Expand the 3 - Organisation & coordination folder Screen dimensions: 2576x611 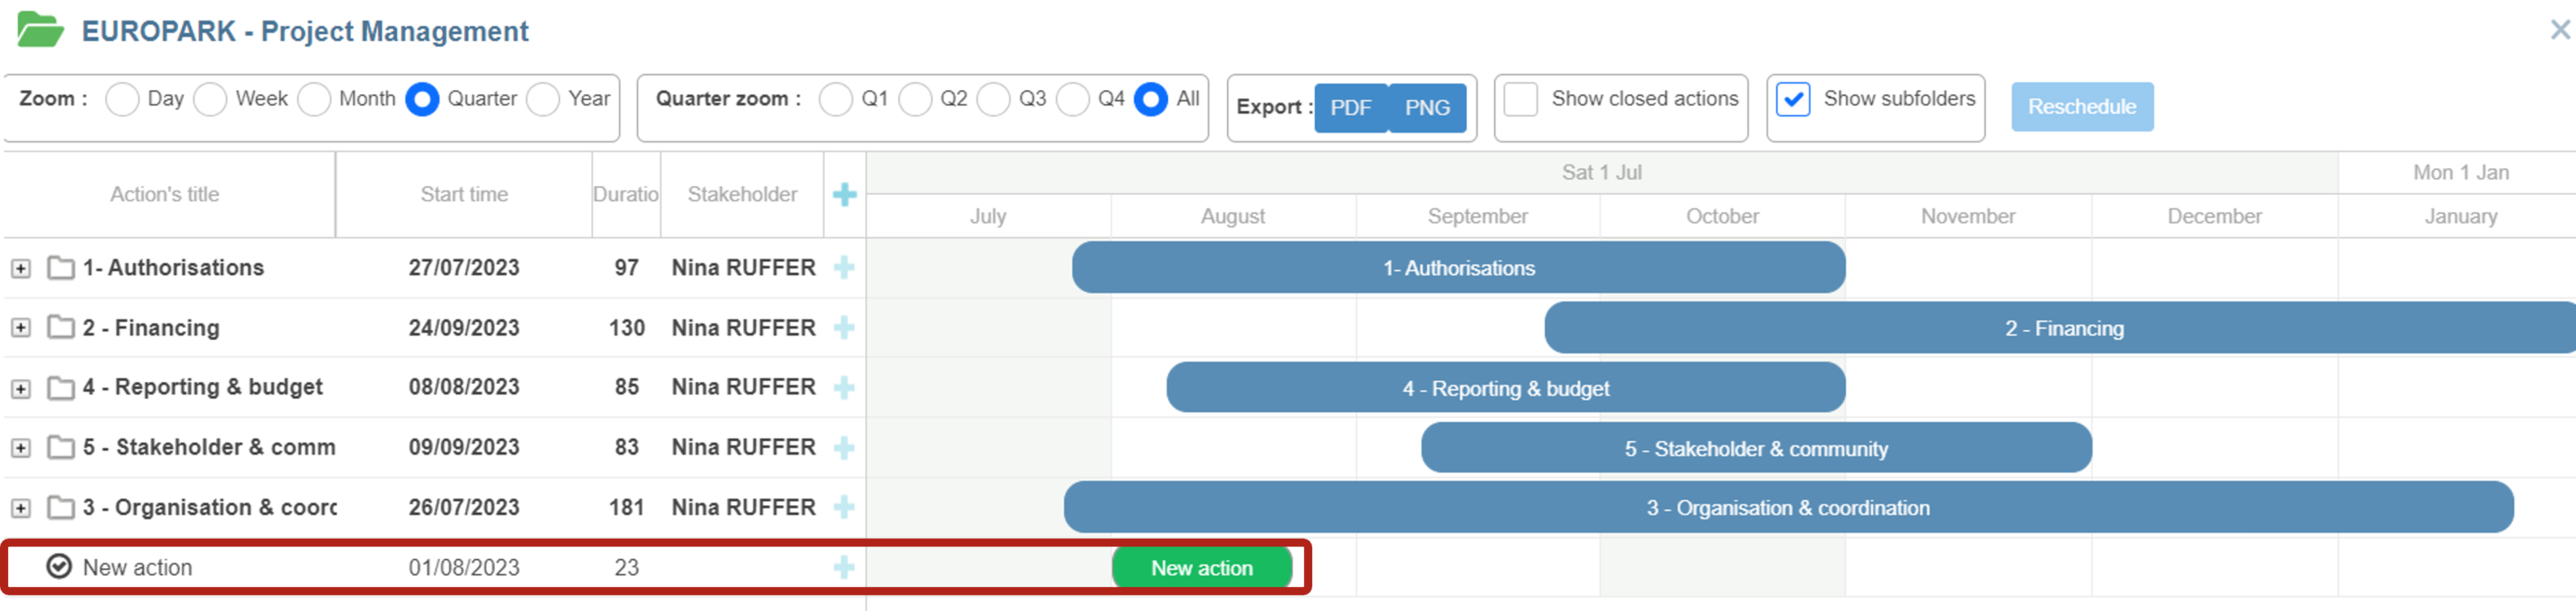click(21, 509)
